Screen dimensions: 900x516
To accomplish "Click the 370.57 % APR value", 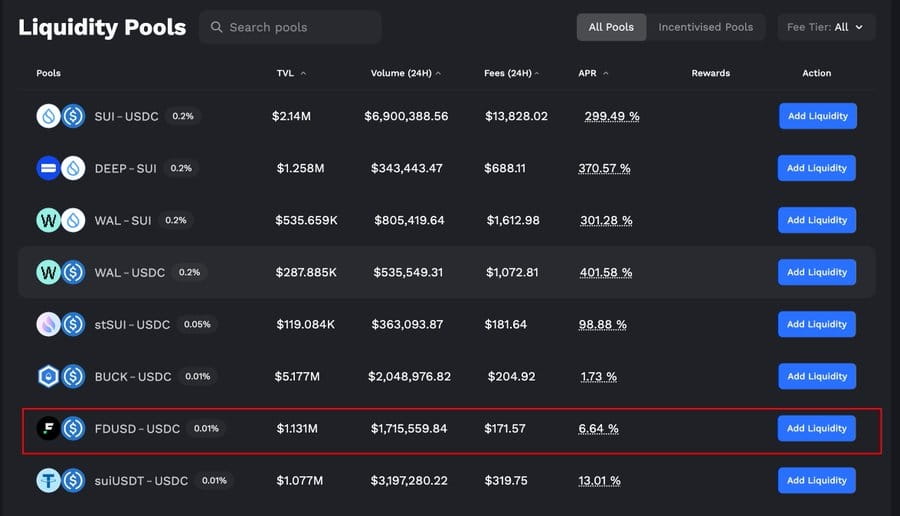I will point(604,168).
